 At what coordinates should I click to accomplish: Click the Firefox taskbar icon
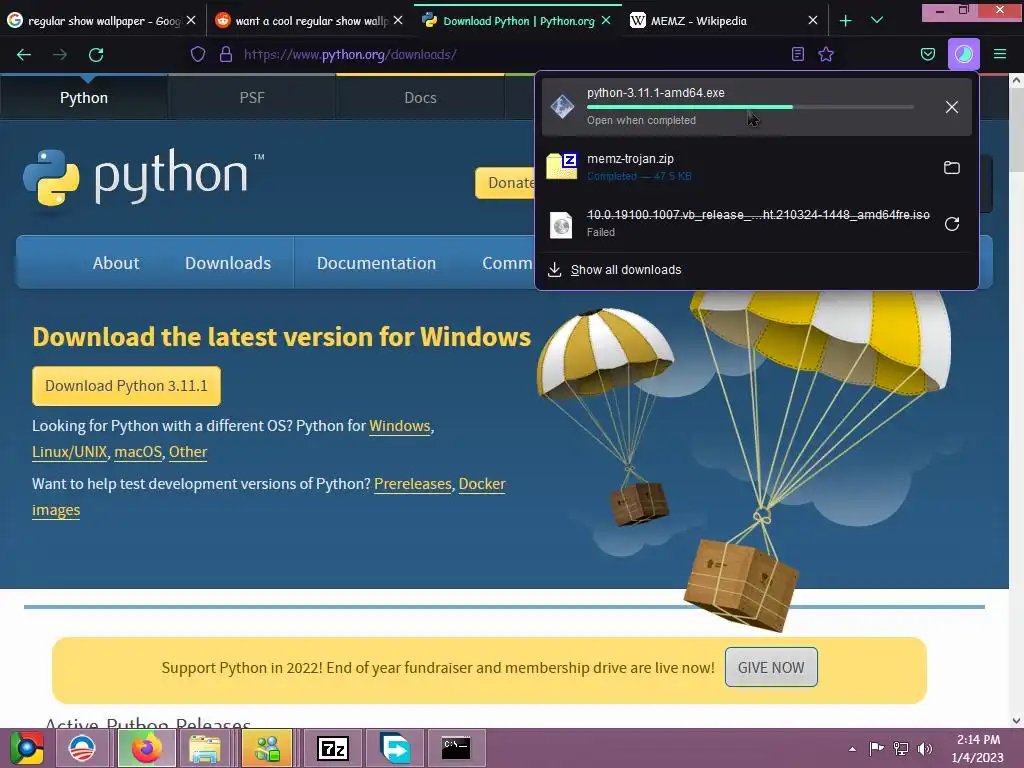pos(146,748)
